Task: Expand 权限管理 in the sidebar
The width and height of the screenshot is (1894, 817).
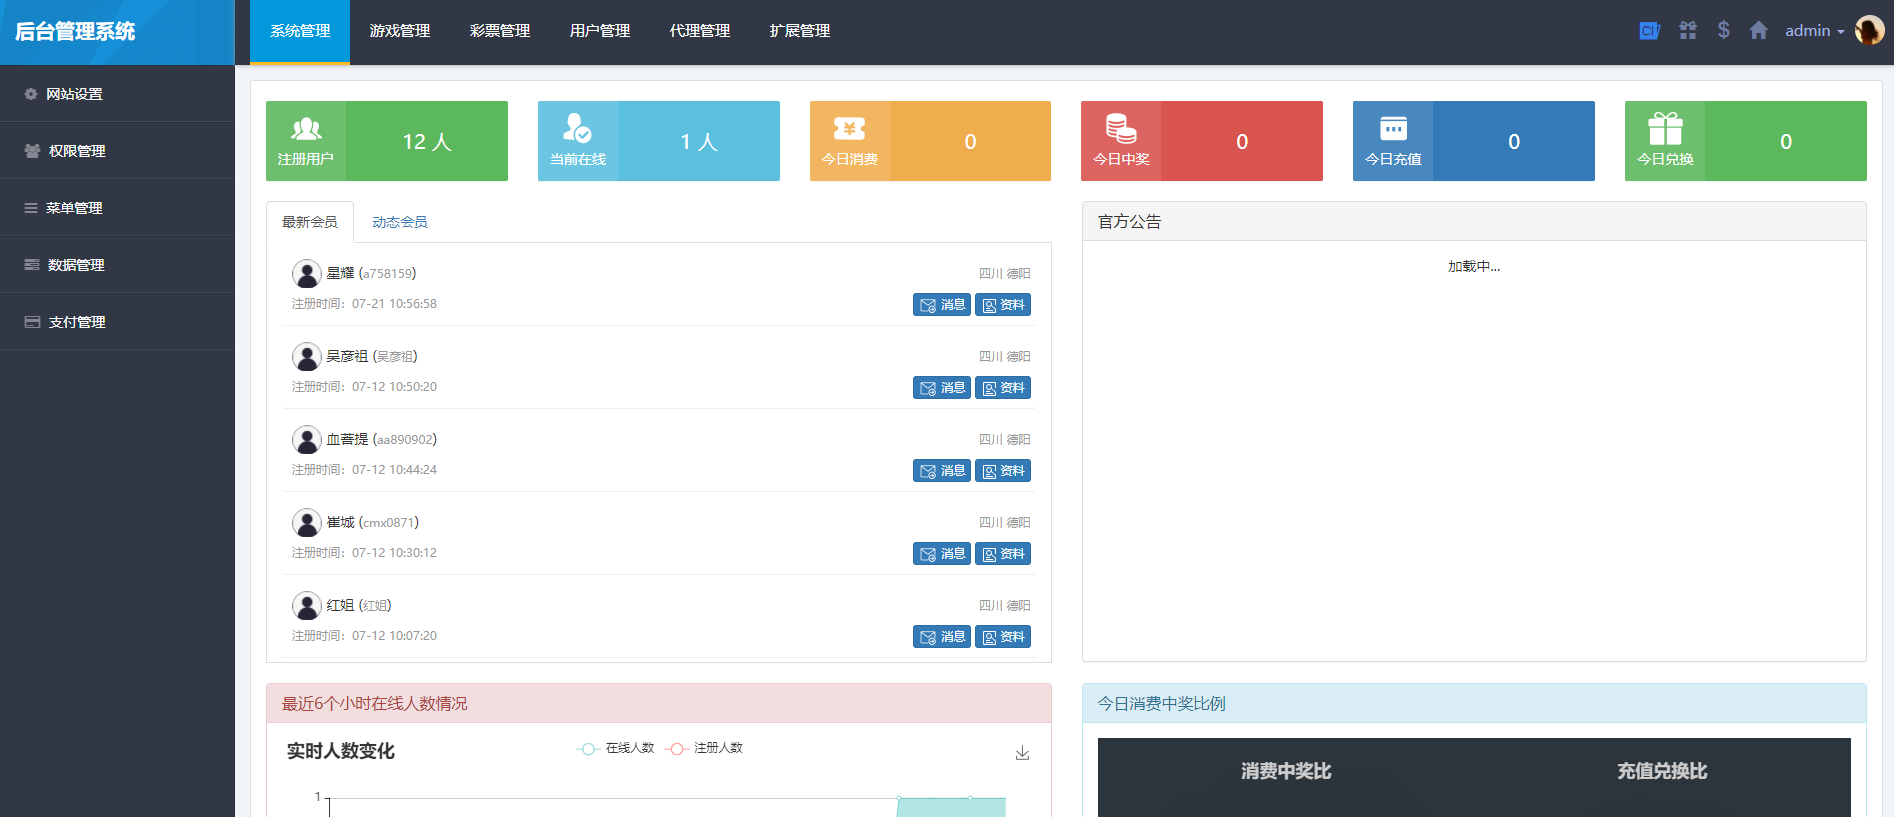Action: (77, 151)
